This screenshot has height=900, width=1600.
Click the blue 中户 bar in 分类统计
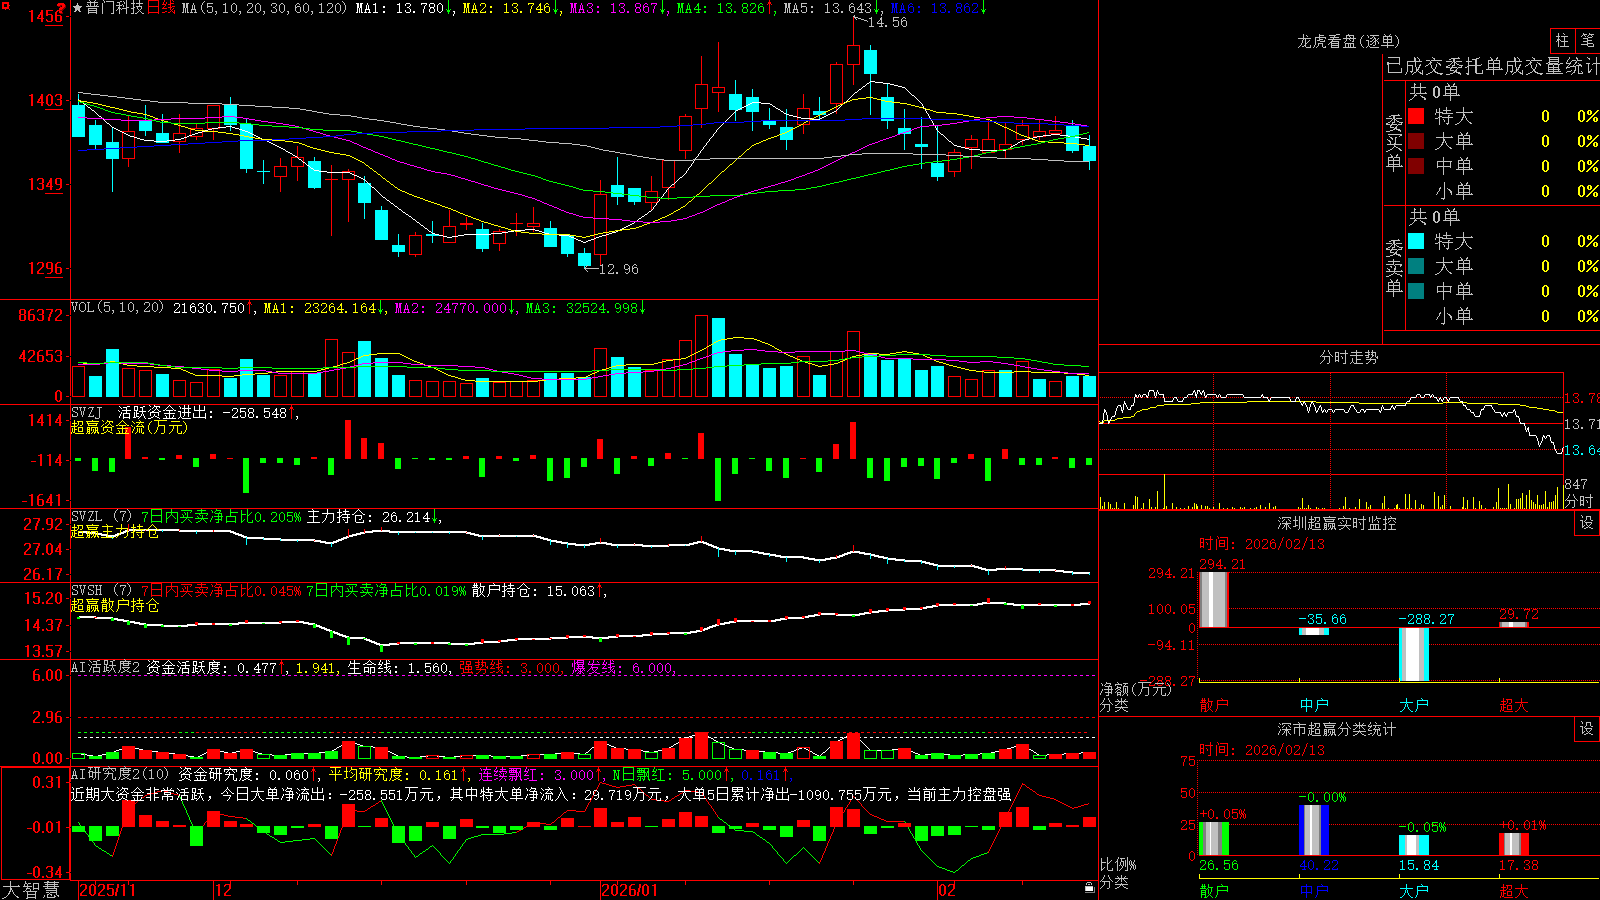[1314, 830]
